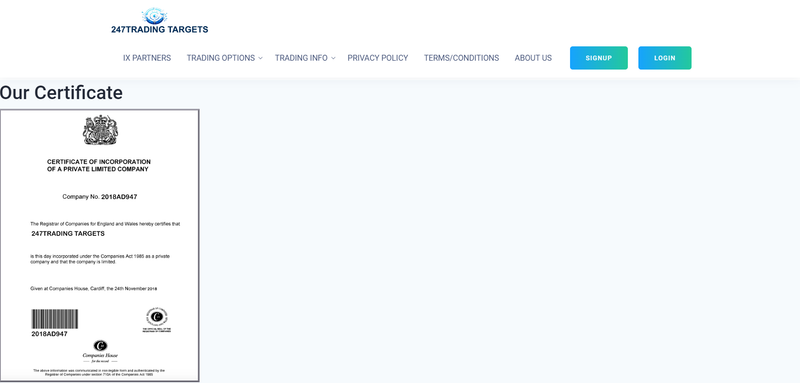
Task: Expand the Trading Options dropdown chevron
Action: coord(260,58)
